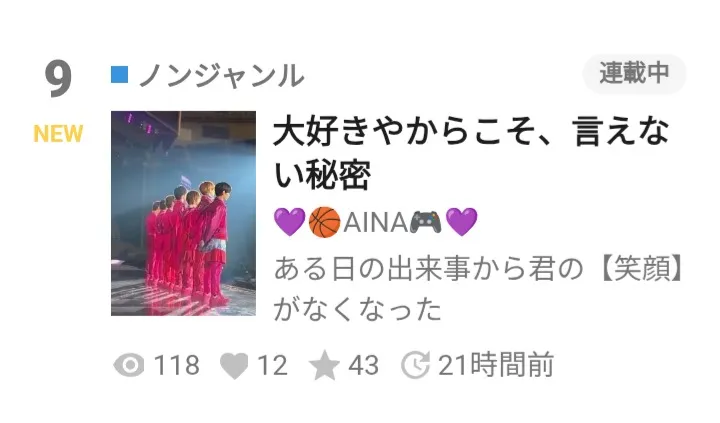Click the yellow NEW label
The height and width of the screenshot is (423, 720).
(58, 134)
